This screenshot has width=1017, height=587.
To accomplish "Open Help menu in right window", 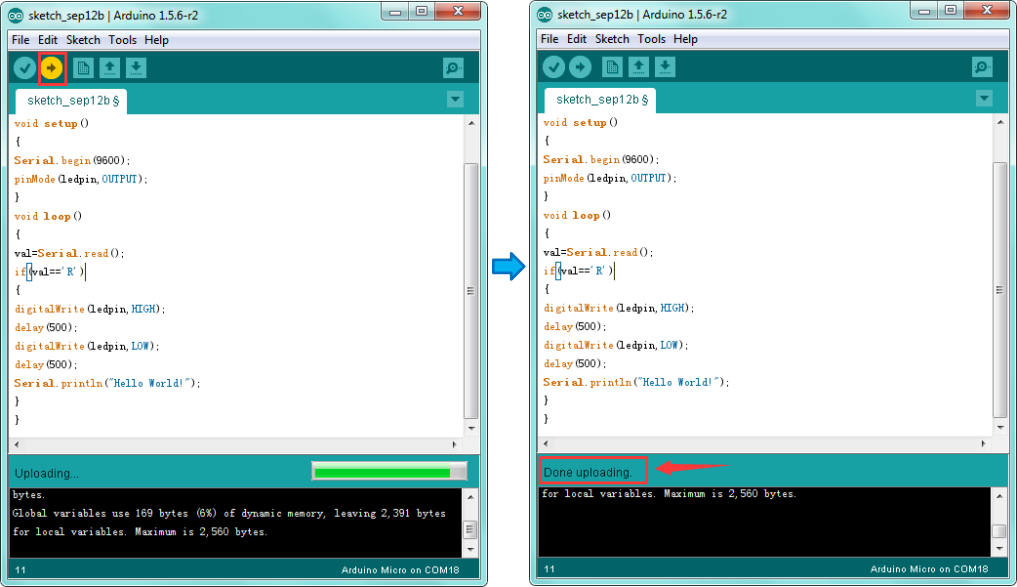I will [686, 39].
